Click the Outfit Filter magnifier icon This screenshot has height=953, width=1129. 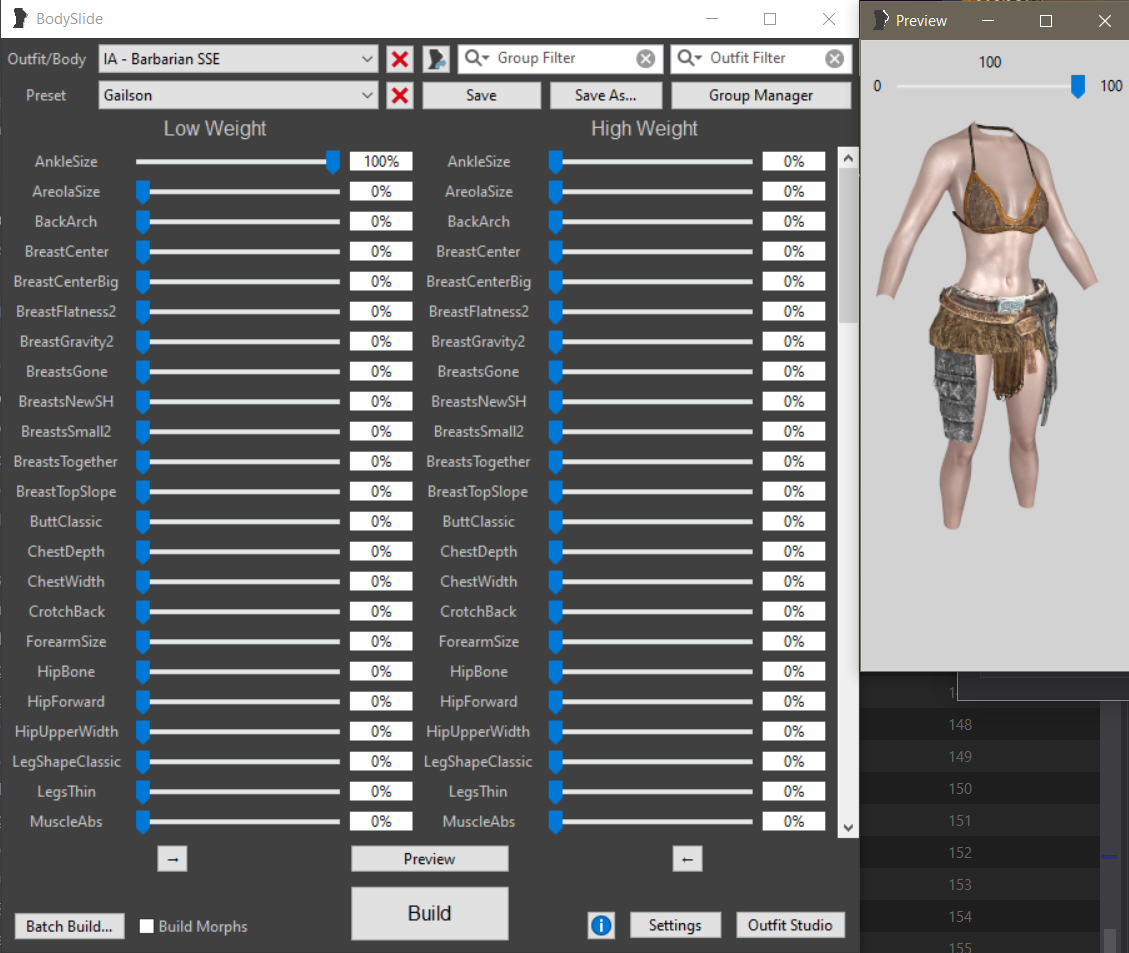tap(689, 58)
